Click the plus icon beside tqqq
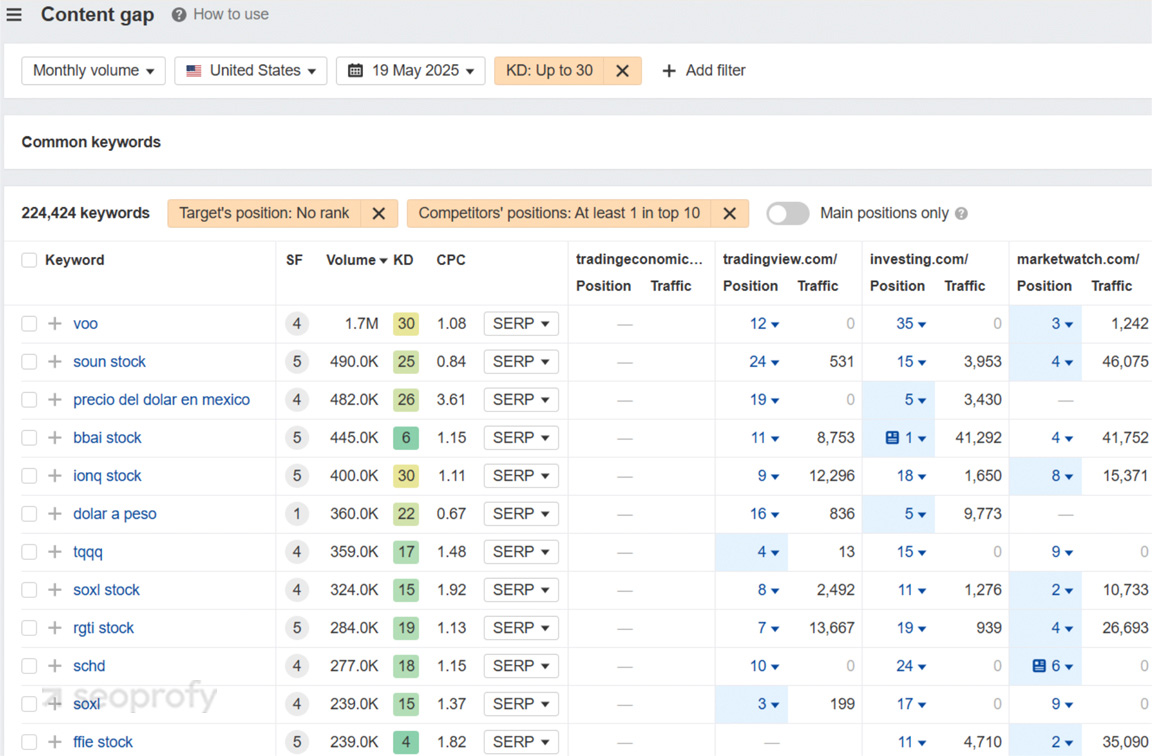This screenshot has width=1152, height=756. (55, 552)
